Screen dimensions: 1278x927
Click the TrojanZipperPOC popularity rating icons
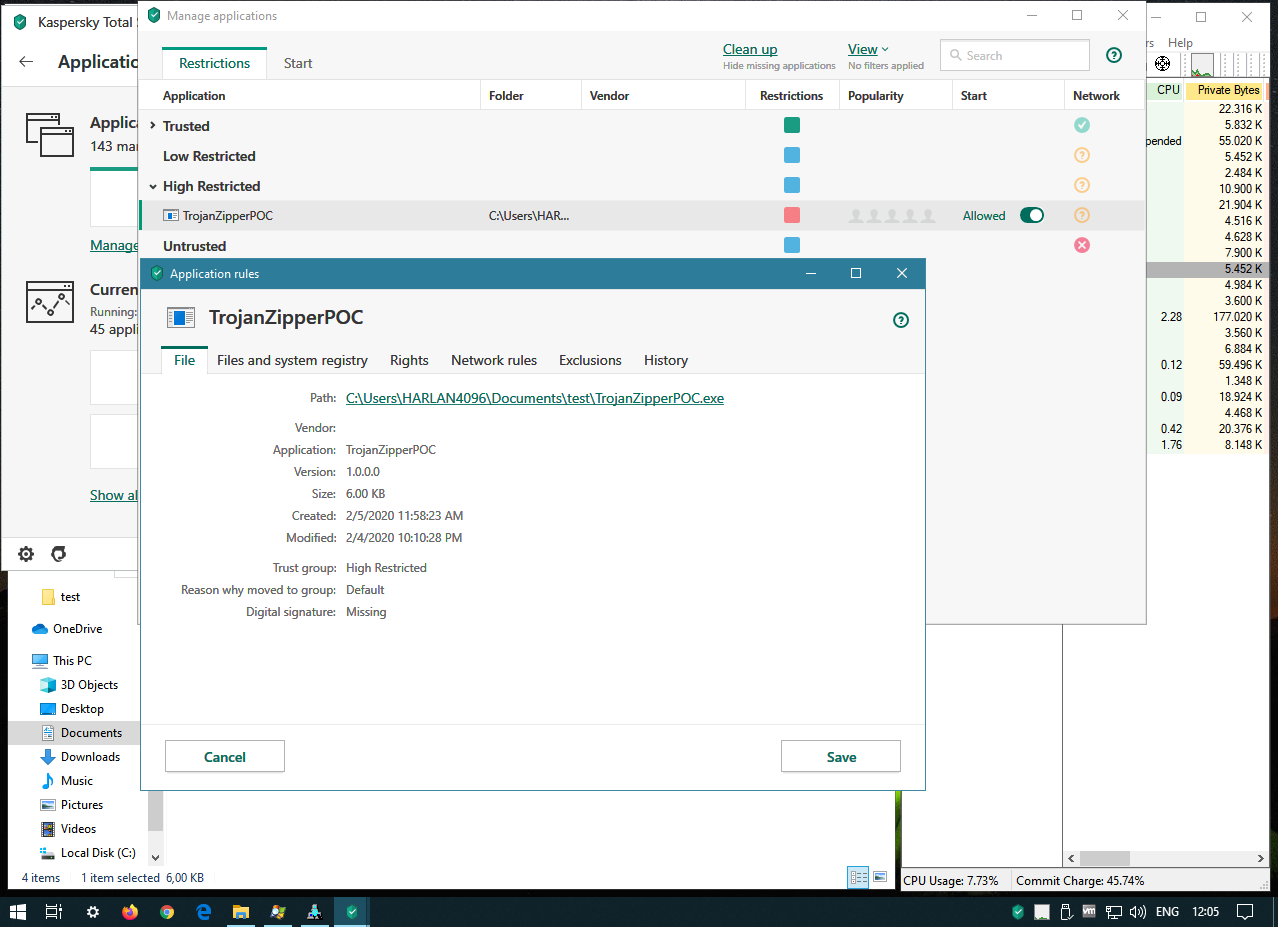[x=891, y=216]
